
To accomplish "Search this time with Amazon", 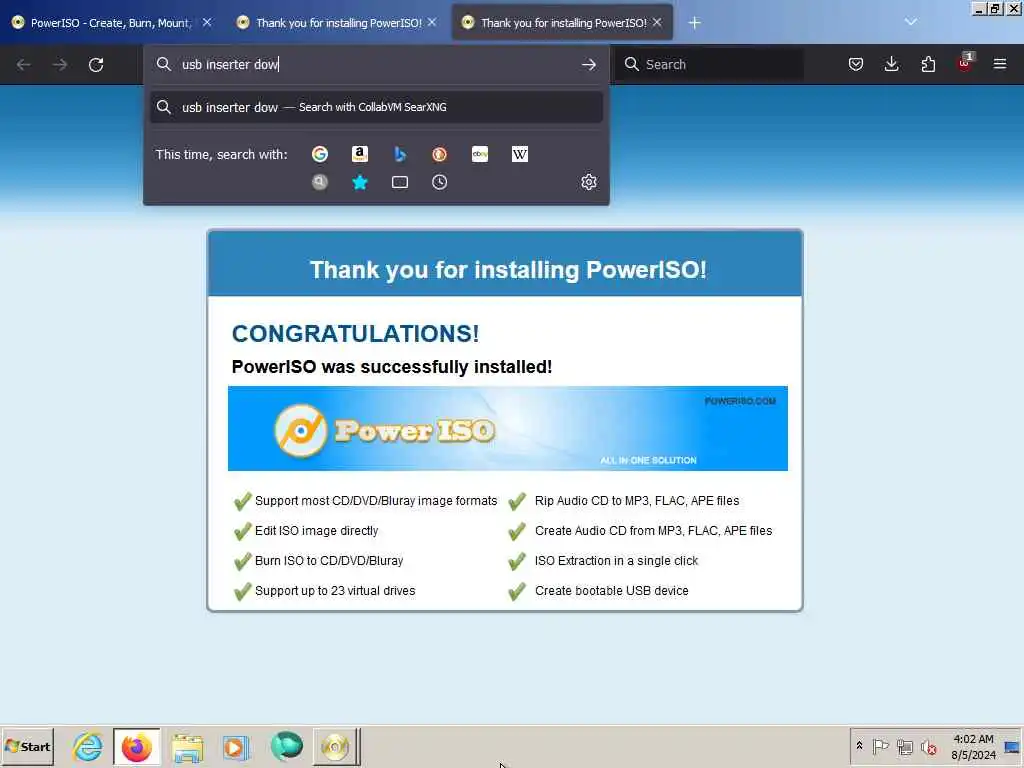I will 360,154.
